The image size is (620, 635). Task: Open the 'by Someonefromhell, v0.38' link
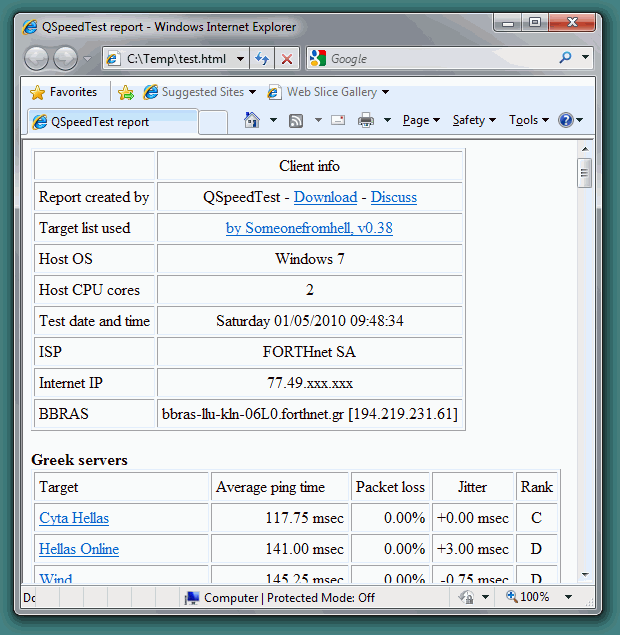click(309, 228)
